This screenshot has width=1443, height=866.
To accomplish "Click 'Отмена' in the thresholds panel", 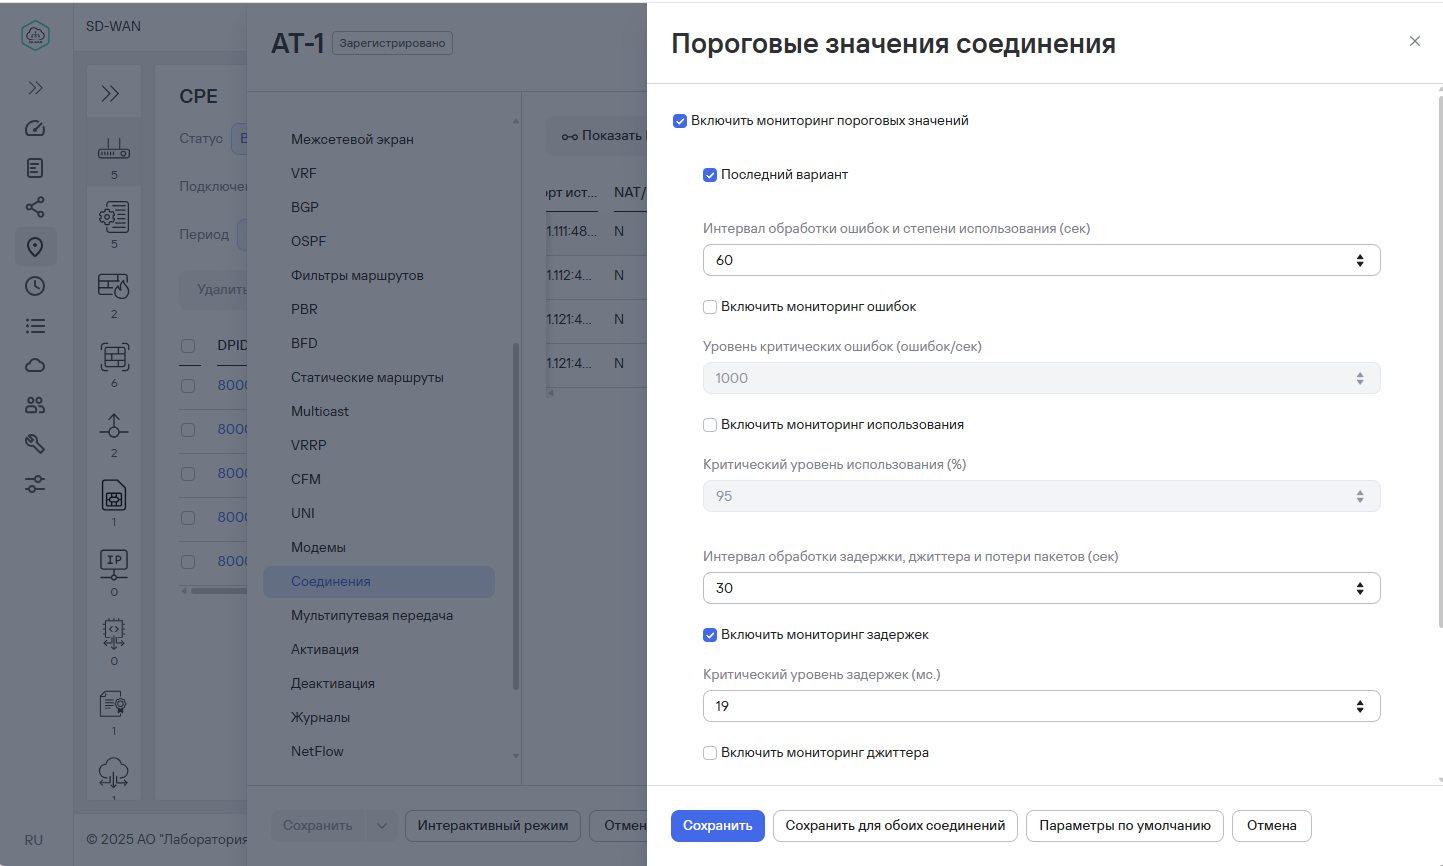I will 1272,826.
